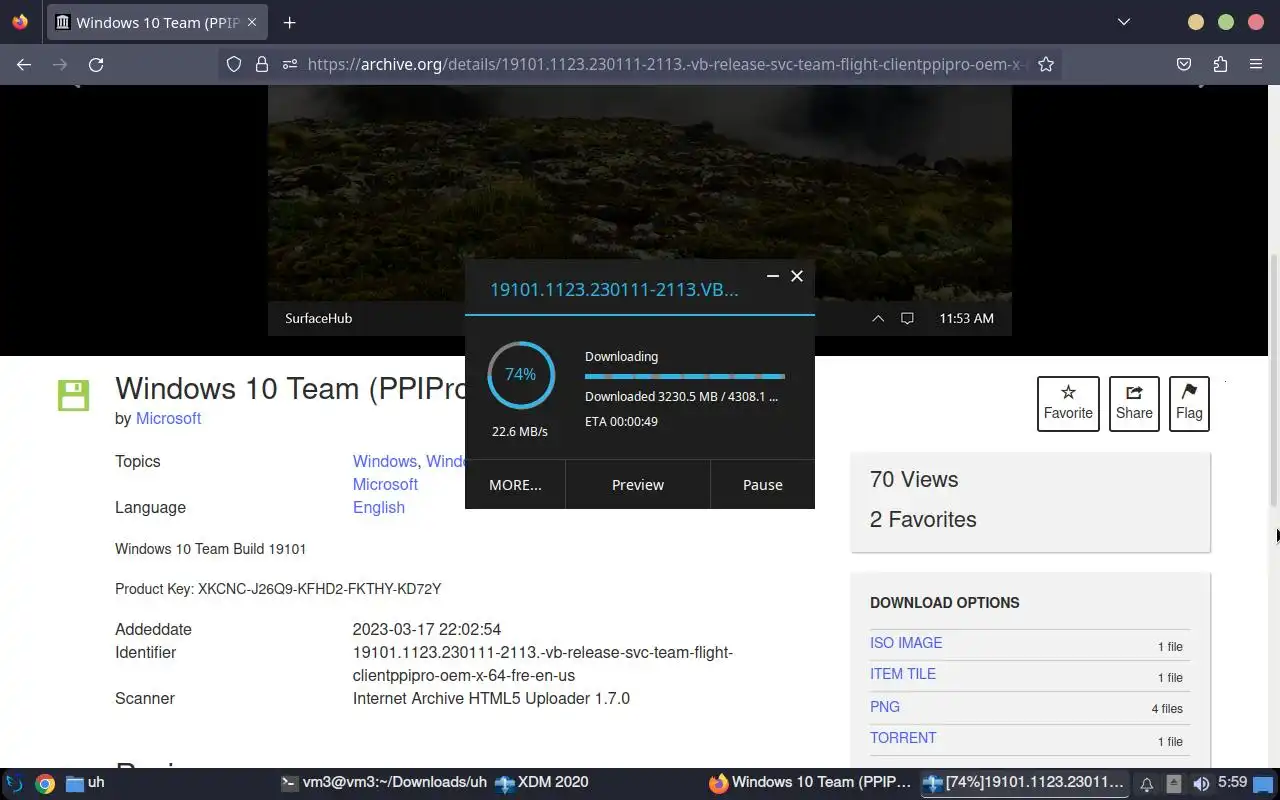Viewport: 1280px width, 800px height.
Task: Open the Microsoft topic link
Action: (385, 484)
